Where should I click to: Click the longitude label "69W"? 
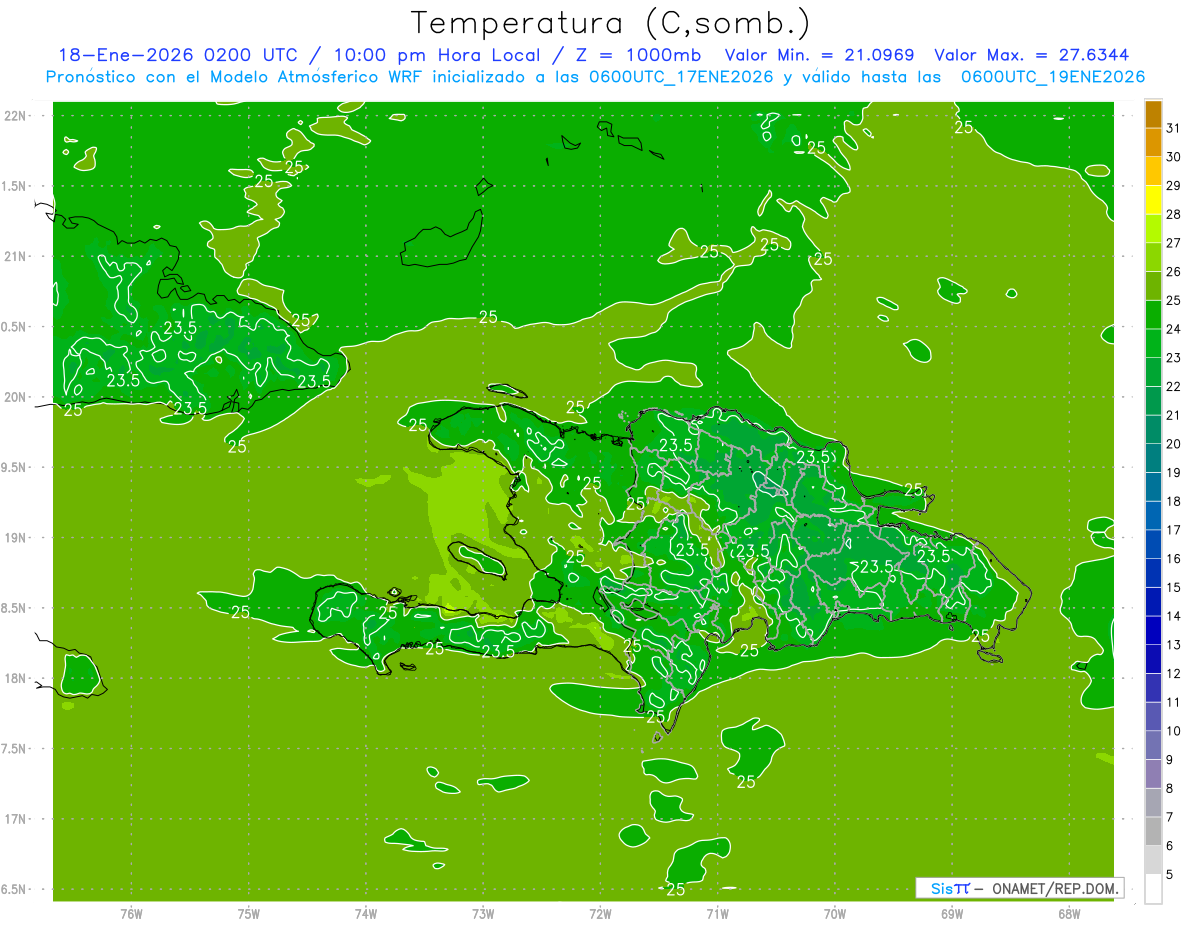952,914
